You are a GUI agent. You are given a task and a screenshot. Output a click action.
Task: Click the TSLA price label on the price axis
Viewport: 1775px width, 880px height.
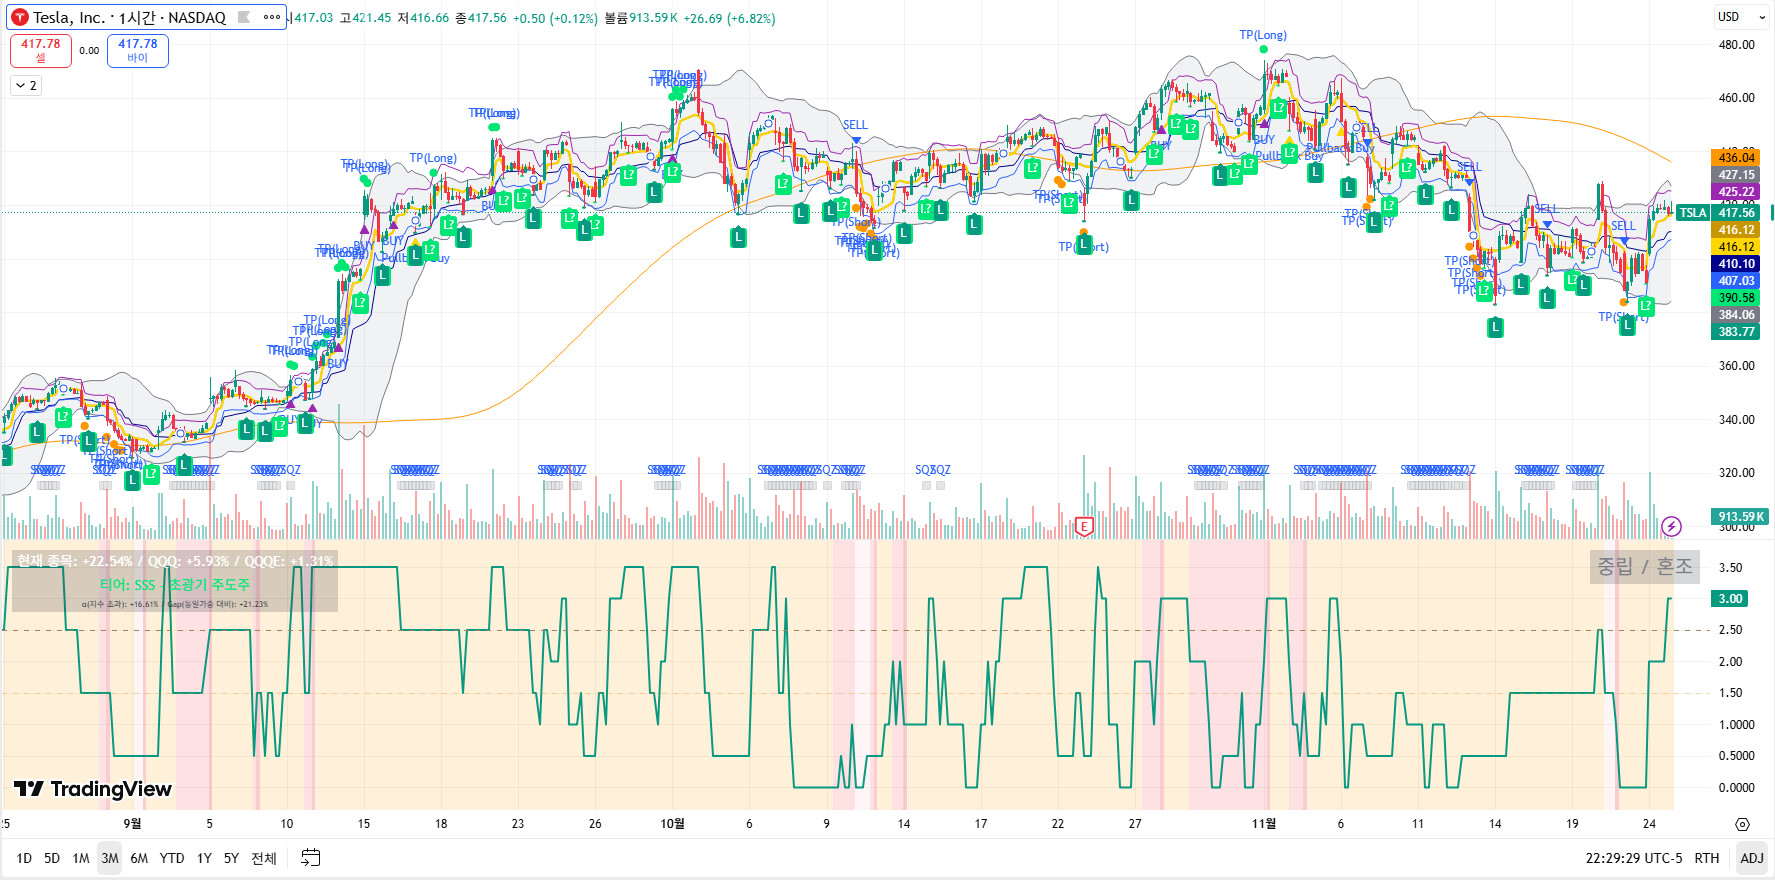coord(1693,213)
